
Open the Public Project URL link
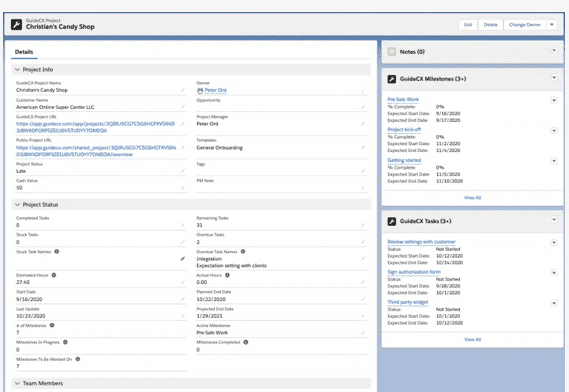[96, 151]
